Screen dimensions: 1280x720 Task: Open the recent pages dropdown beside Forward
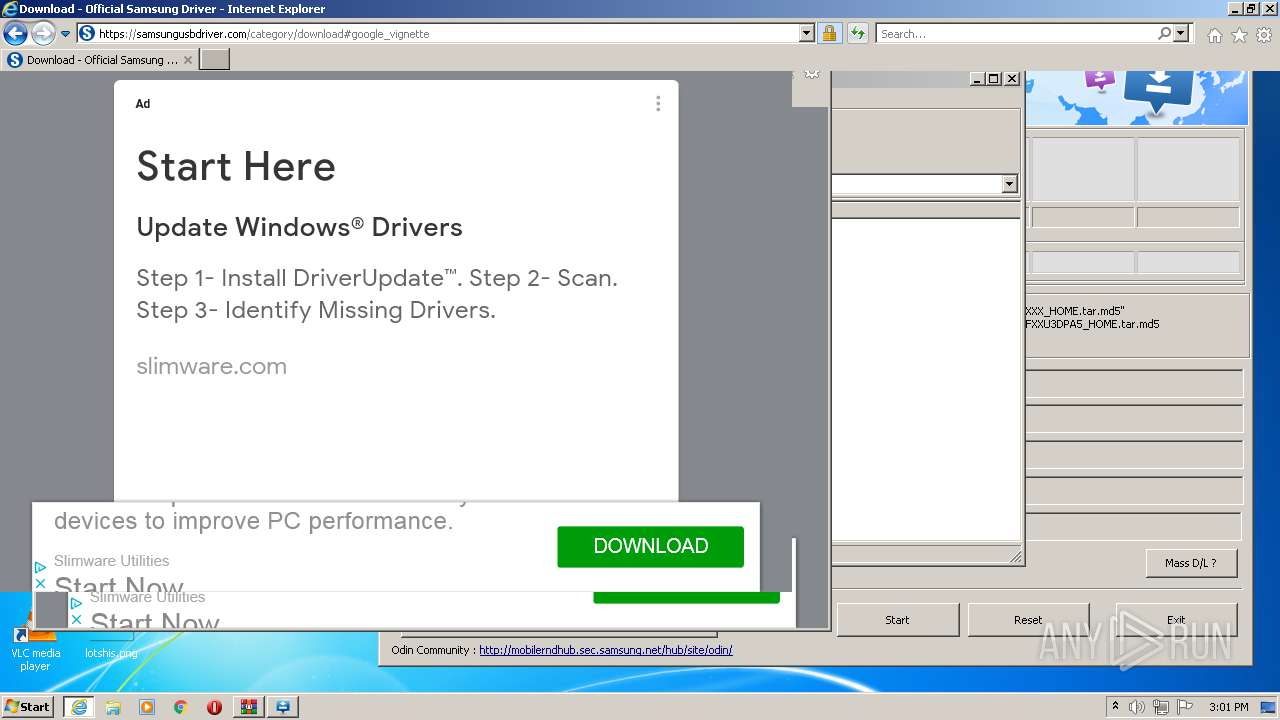click(x=66, y=34)
